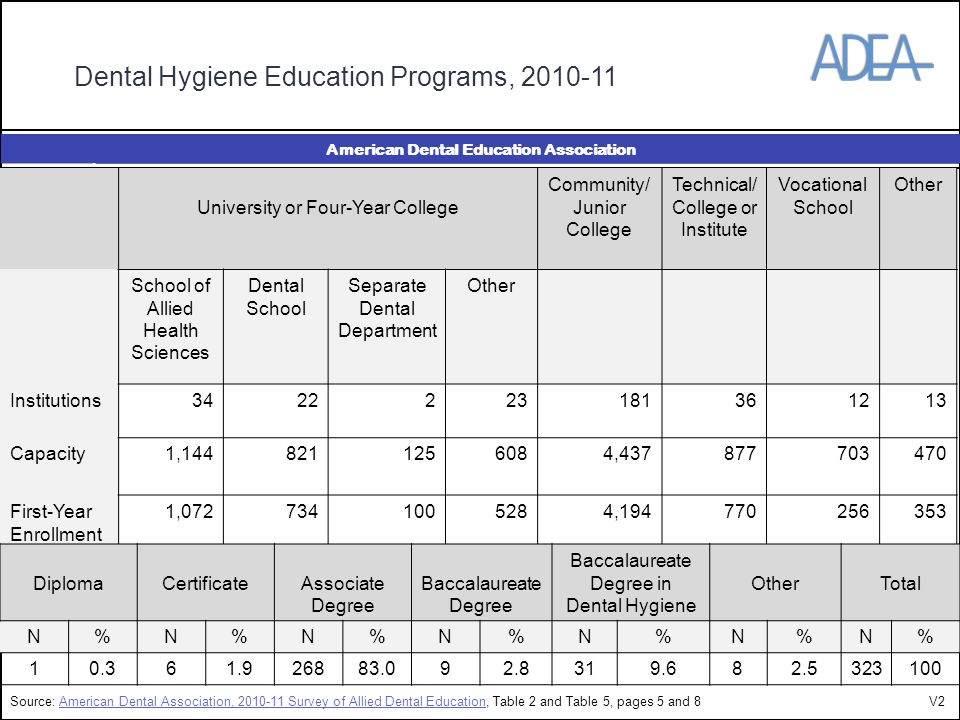The width and height of the screenshot is (960, 720).
Task: Select the Dental Hygiene degree percent 9.6
Action: click(662, 668)
